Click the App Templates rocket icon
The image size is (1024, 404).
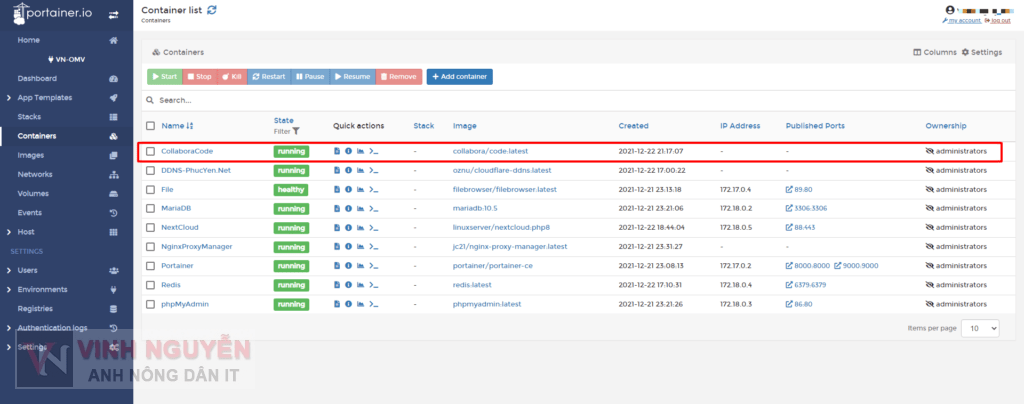pyautogui.click(x=114, y=98)
